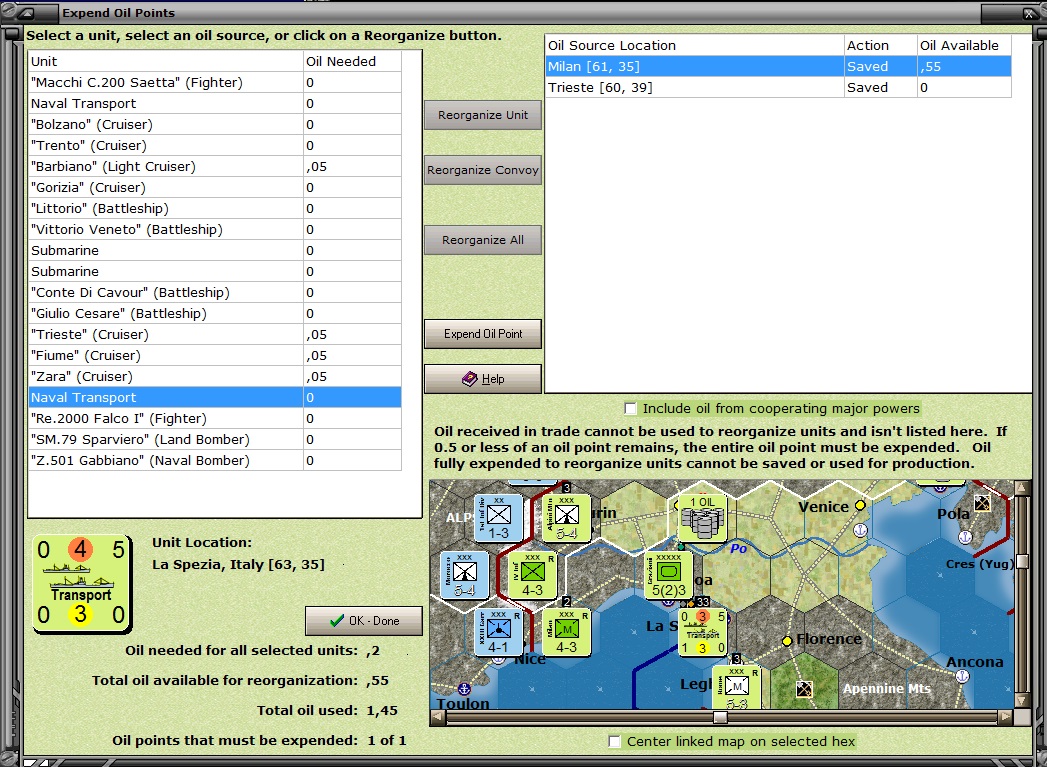Select the "Barbiano" (Light Cruiser) row
Image resolution: width=1047 pixels, height=767 pixels.
[x=215, y=167]
